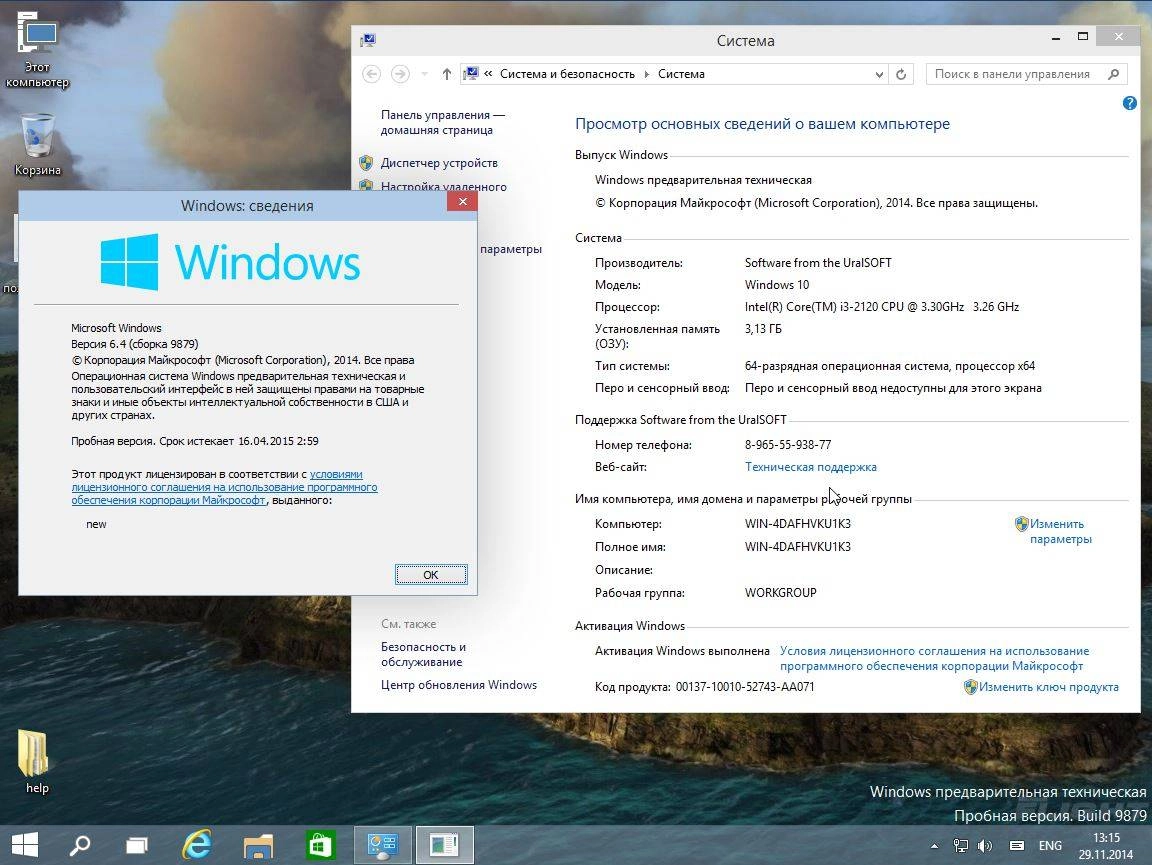Click 'Изменить параметры' link

pyautogui.click(x=1060, y=531)
